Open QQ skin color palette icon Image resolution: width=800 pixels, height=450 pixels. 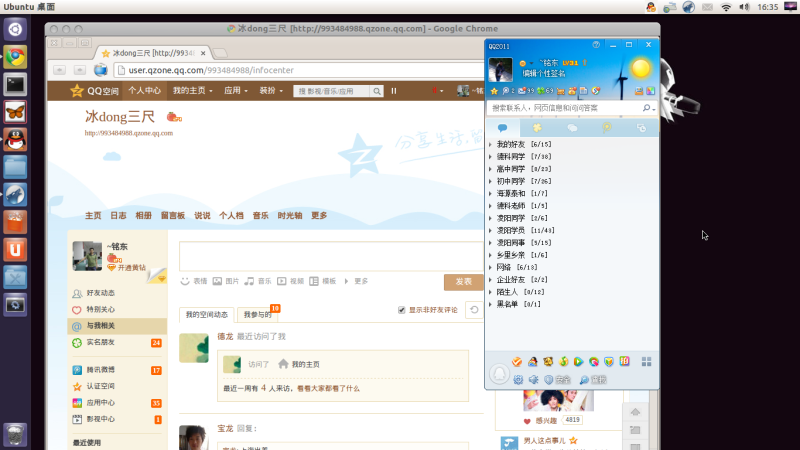(651, 91)
